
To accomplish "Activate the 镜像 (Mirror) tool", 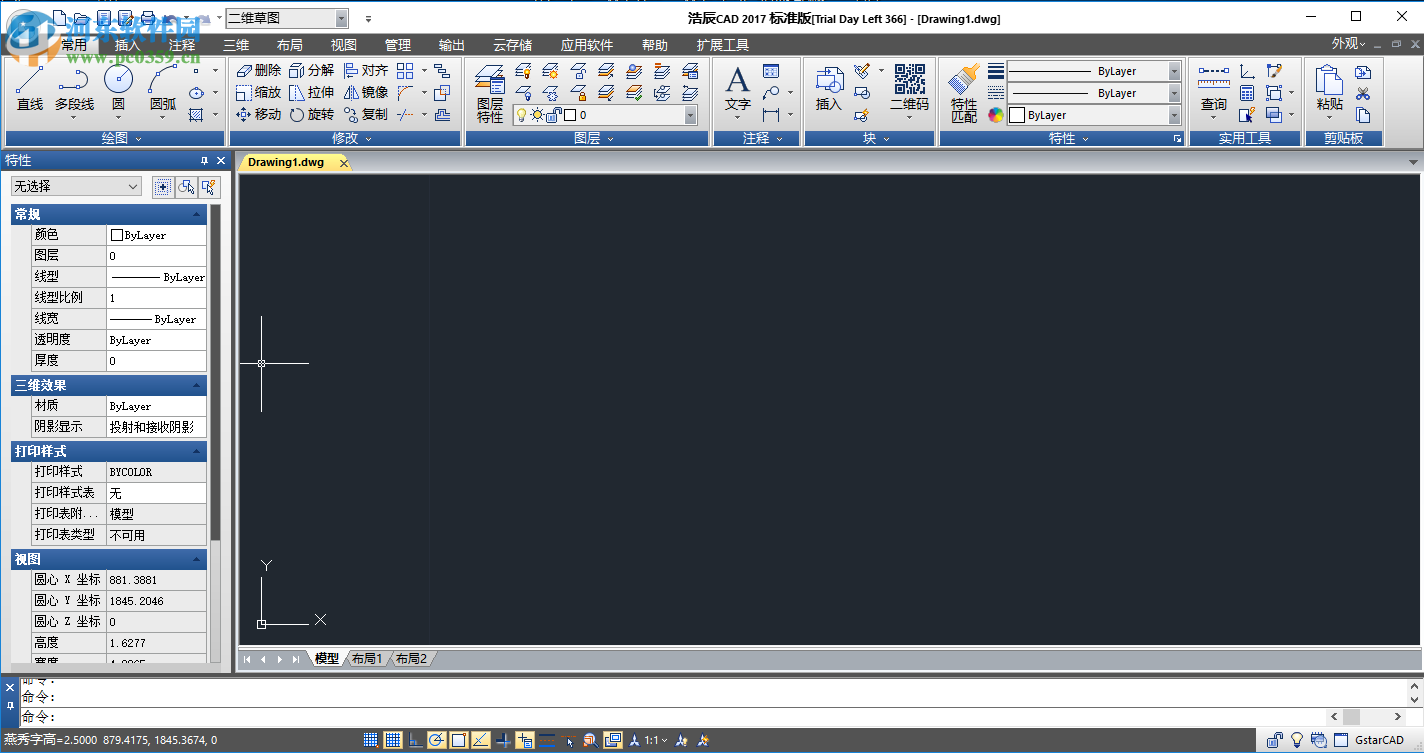I will (365, 92).
